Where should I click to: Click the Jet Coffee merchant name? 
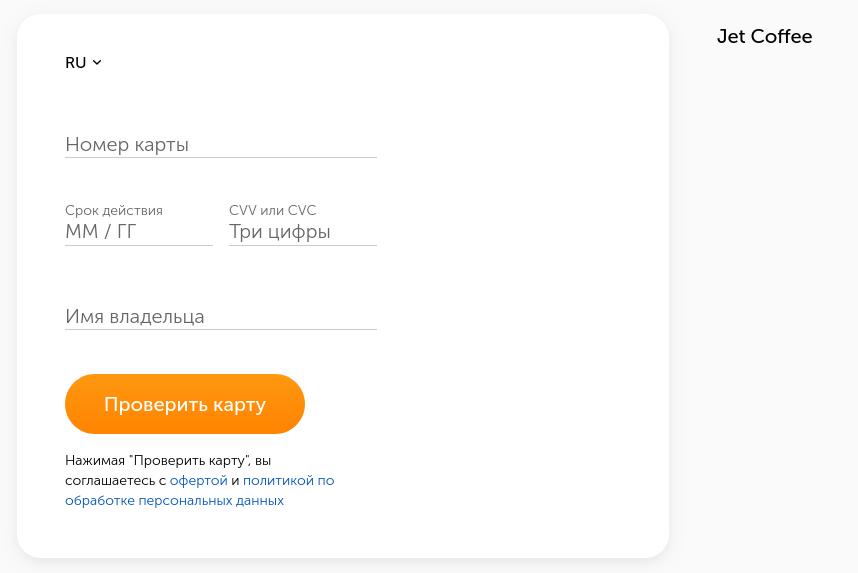point(764,37)
